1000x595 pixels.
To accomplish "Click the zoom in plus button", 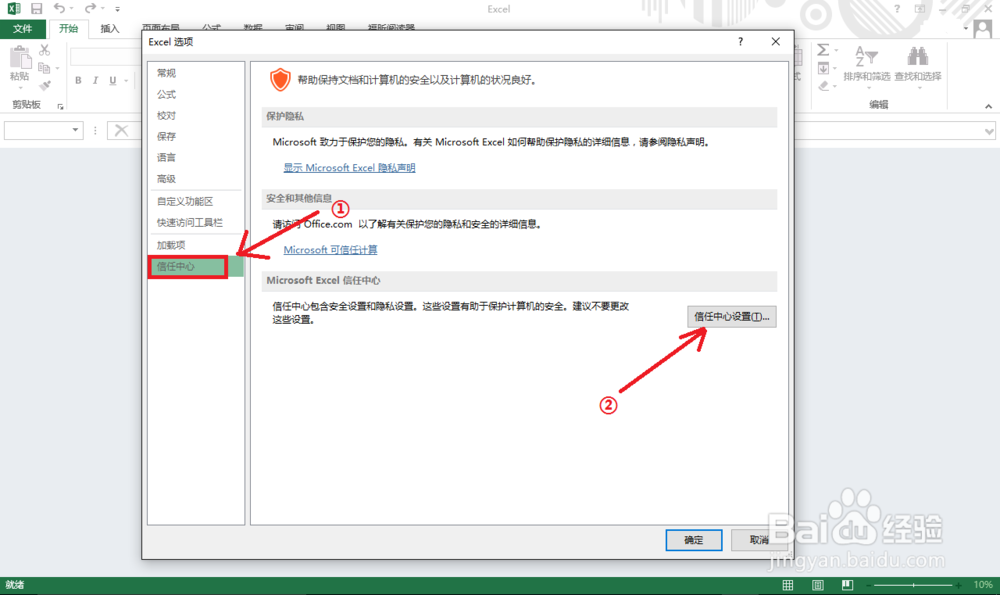I will coord(959,585).
